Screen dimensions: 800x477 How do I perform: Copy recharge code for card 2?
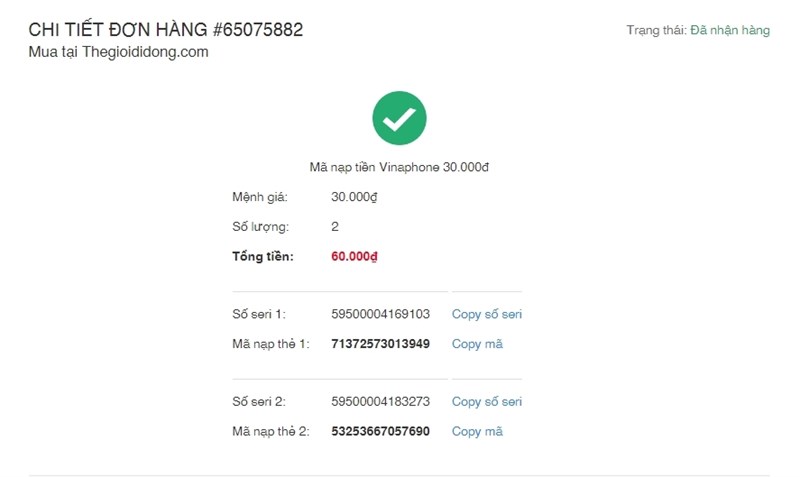pyautogui.click(x=477, y=431)
